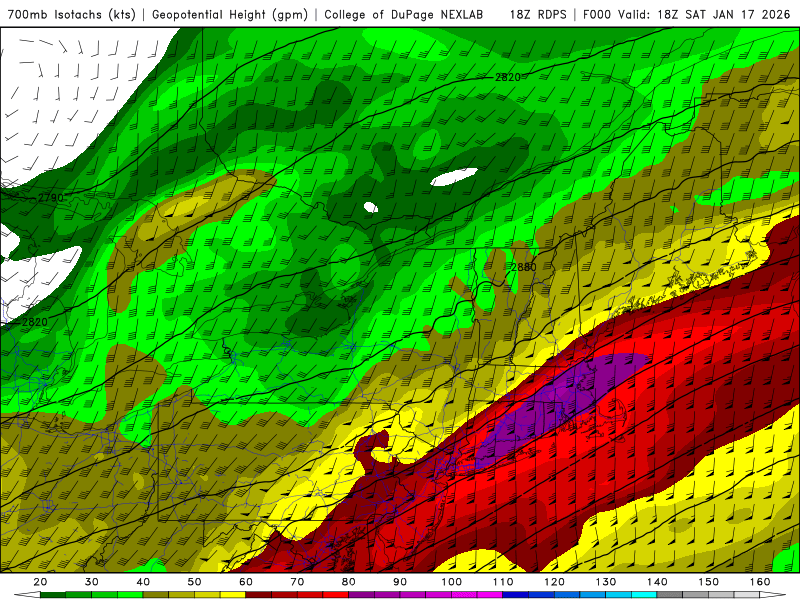Click the 160 label on the color scale
Viewport: 800px width, 600px height.
click(x=760, y=582)
